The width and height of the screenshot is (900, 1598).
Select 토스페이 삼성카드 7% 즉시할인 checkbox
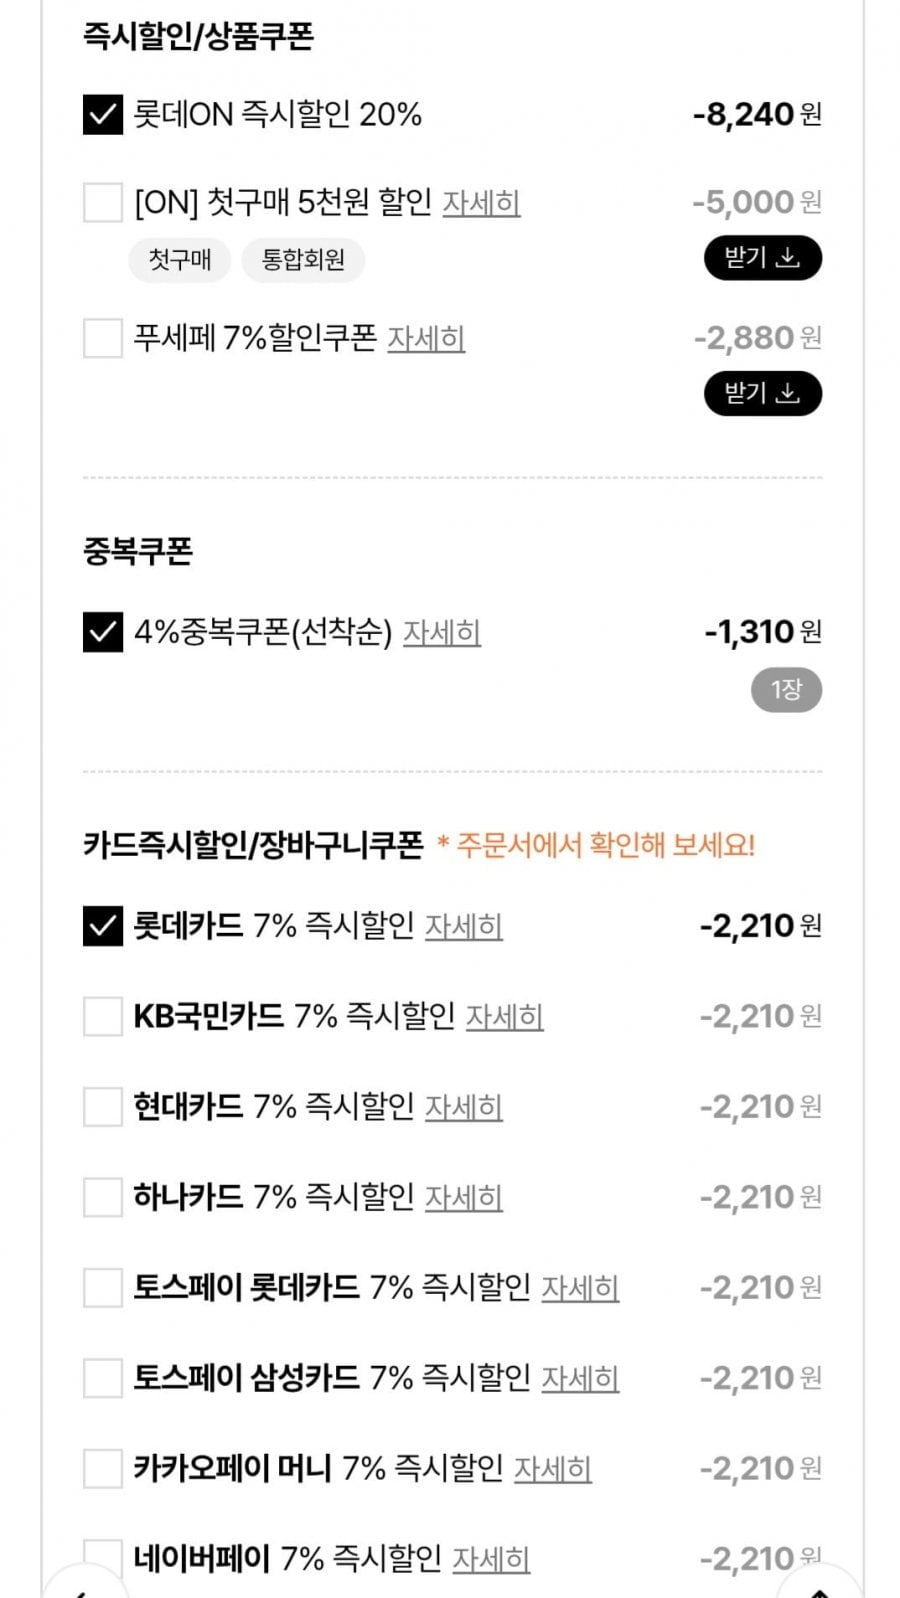[x=102, y=1378]
